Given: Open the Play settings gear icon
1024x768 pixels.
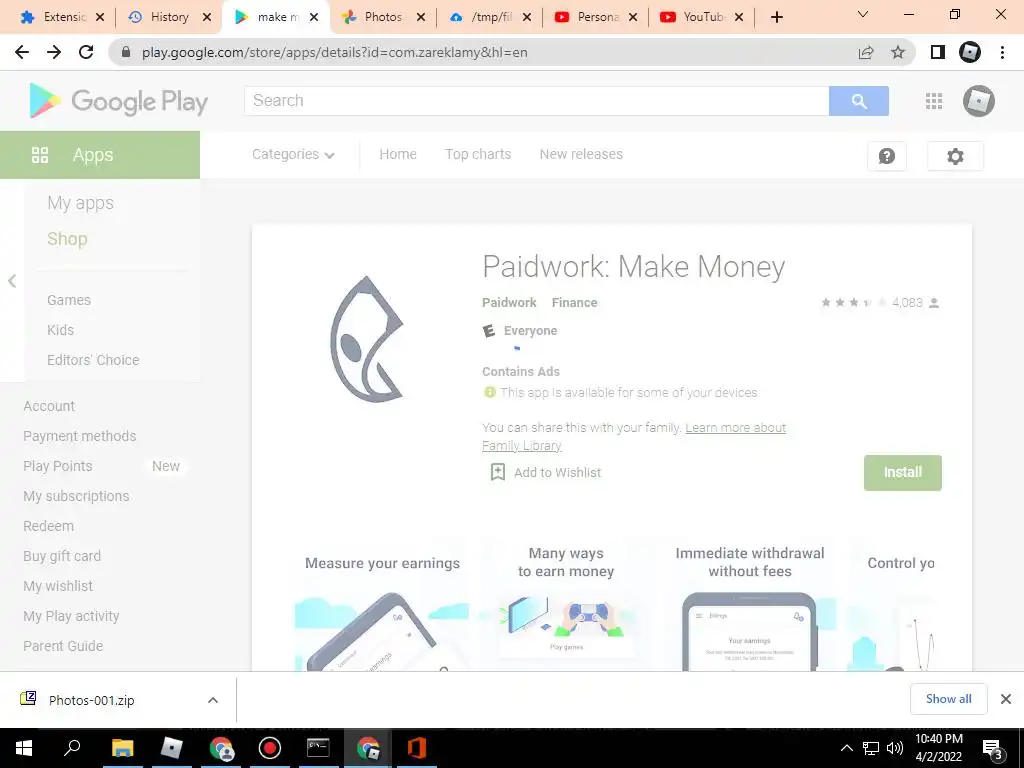Looking at the screenshot, I should 955,156.
